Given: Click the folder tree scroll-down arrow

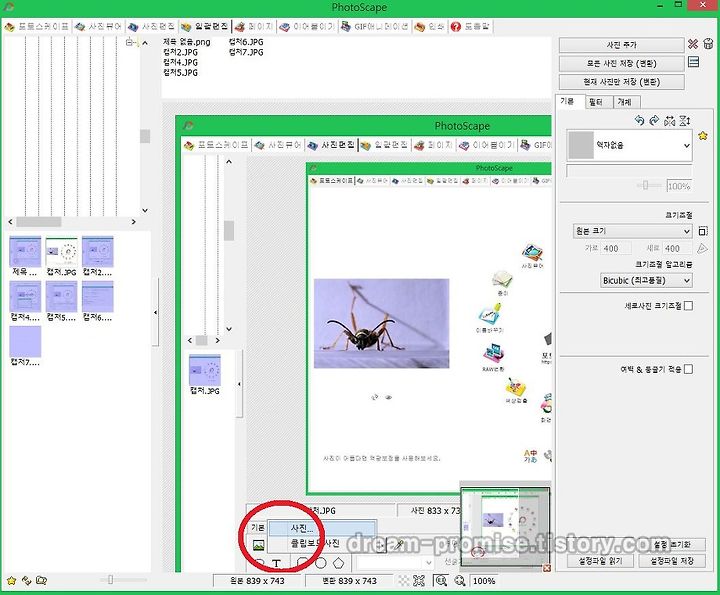Looking at the screenshot, I should [145, 210].
